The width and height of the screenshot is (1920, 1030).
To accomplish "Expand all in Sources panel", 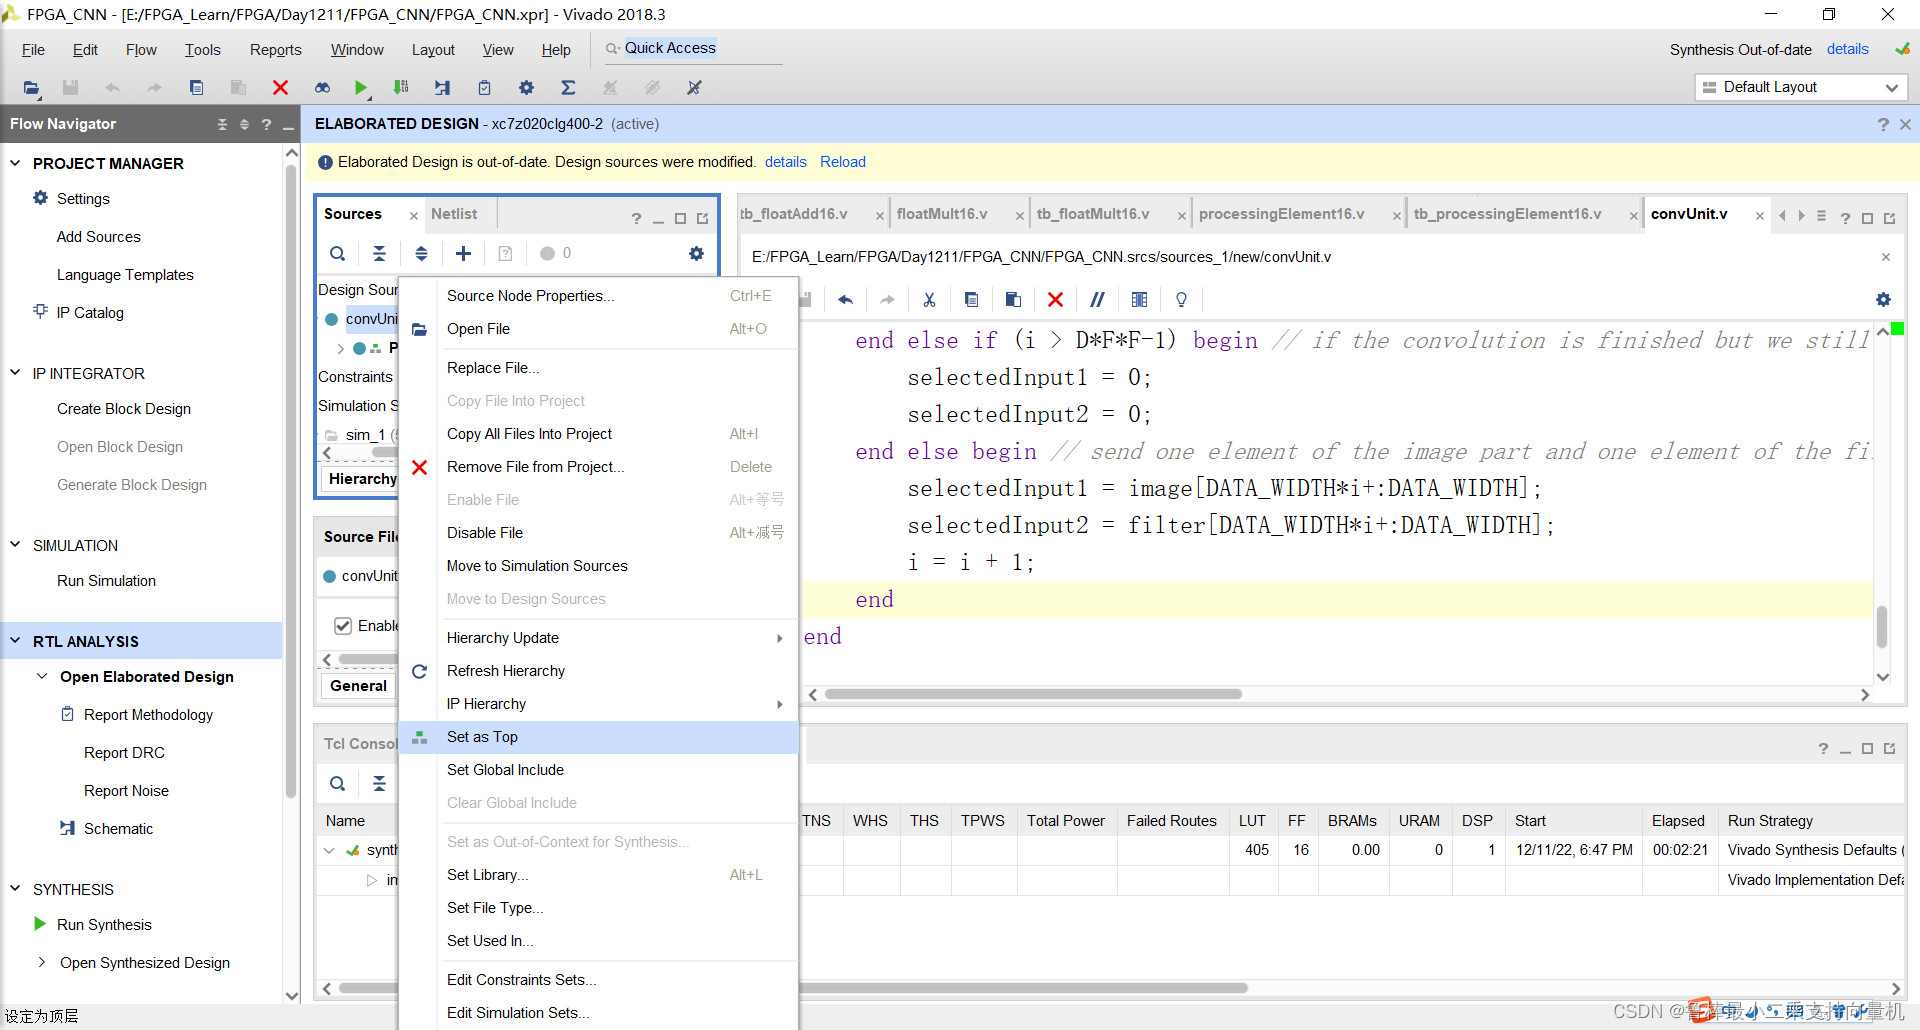I will click(421, 254).
